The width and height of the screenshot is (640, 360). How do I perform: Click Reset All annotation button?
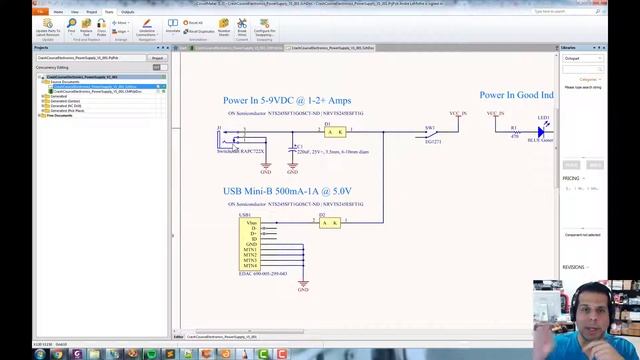pyautogui.click(x=193, y=23)
